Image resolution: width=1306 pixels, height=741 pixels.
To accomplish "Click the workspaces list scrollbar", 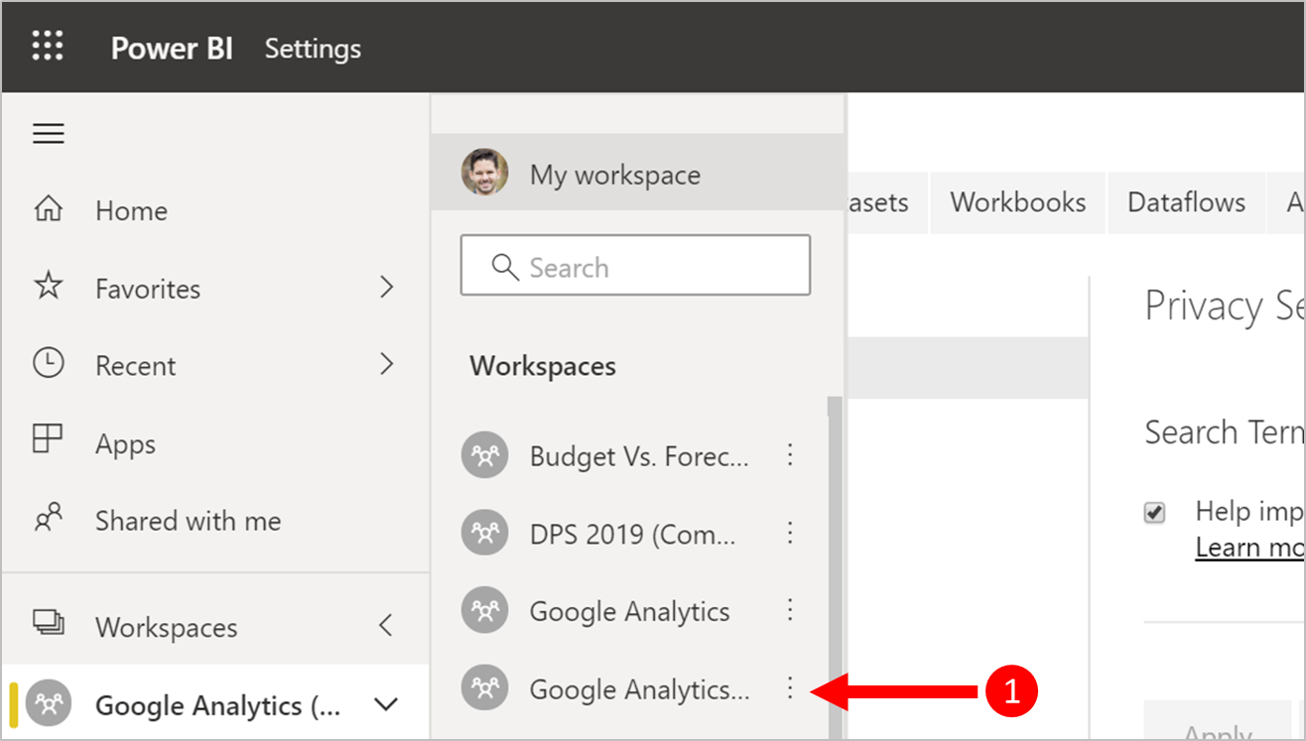I will pos(834,567).
